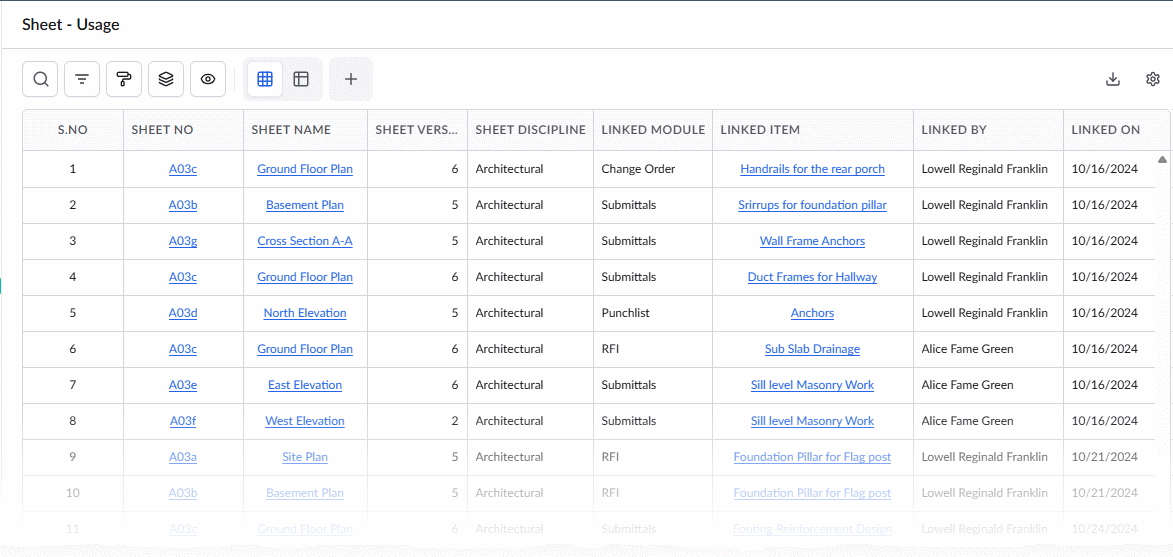Open Ground Floor Plan in row 1
The image size is (1173, 557).
[x=305, y=169]
